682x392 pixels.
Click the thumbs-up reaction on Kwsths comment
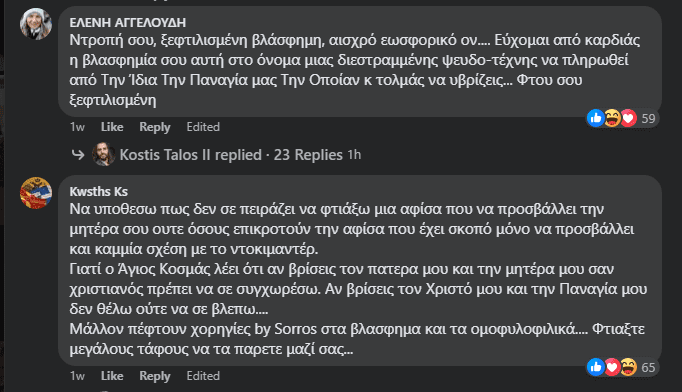click(x=595, y=367)
